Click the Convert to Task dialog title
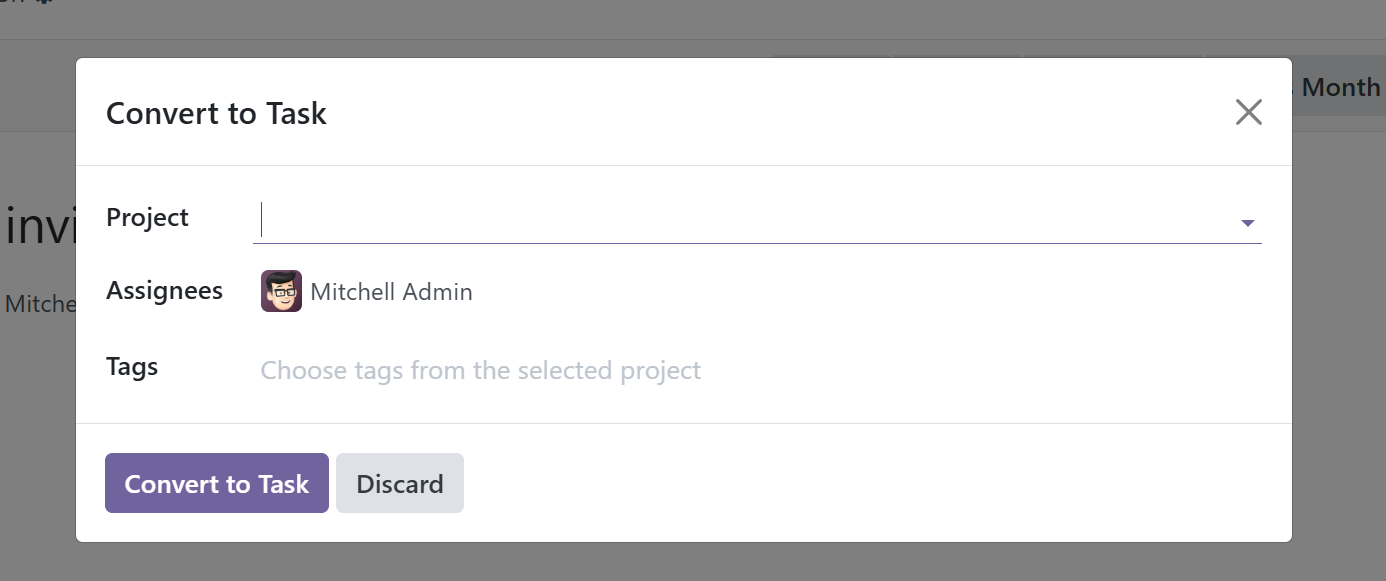This screenshot has width=1386, height=581. pos(216,113)
